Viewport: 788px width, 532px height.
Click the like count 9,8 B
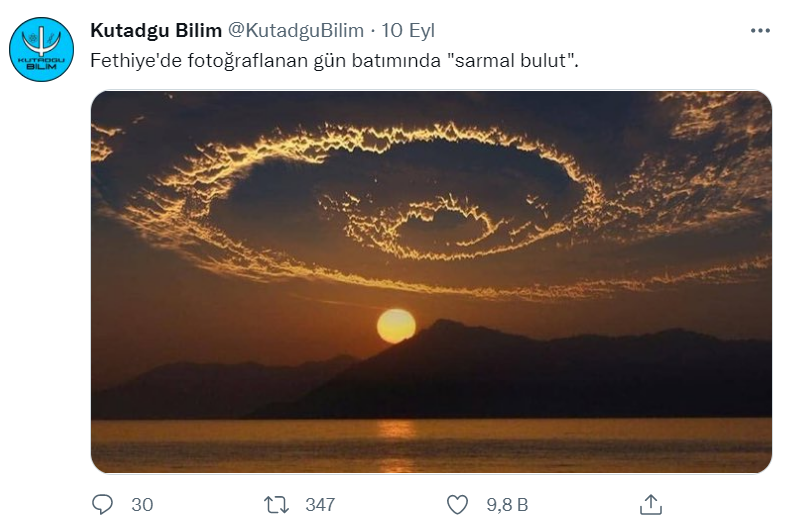click(x=507, y=504)
